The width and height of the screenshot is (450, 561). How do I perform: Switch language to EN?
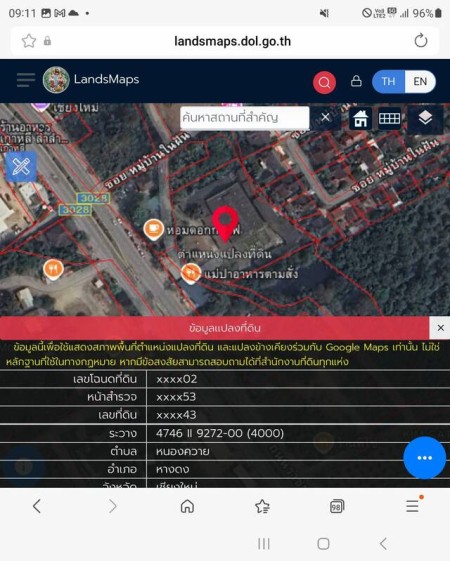coord(420,82)
